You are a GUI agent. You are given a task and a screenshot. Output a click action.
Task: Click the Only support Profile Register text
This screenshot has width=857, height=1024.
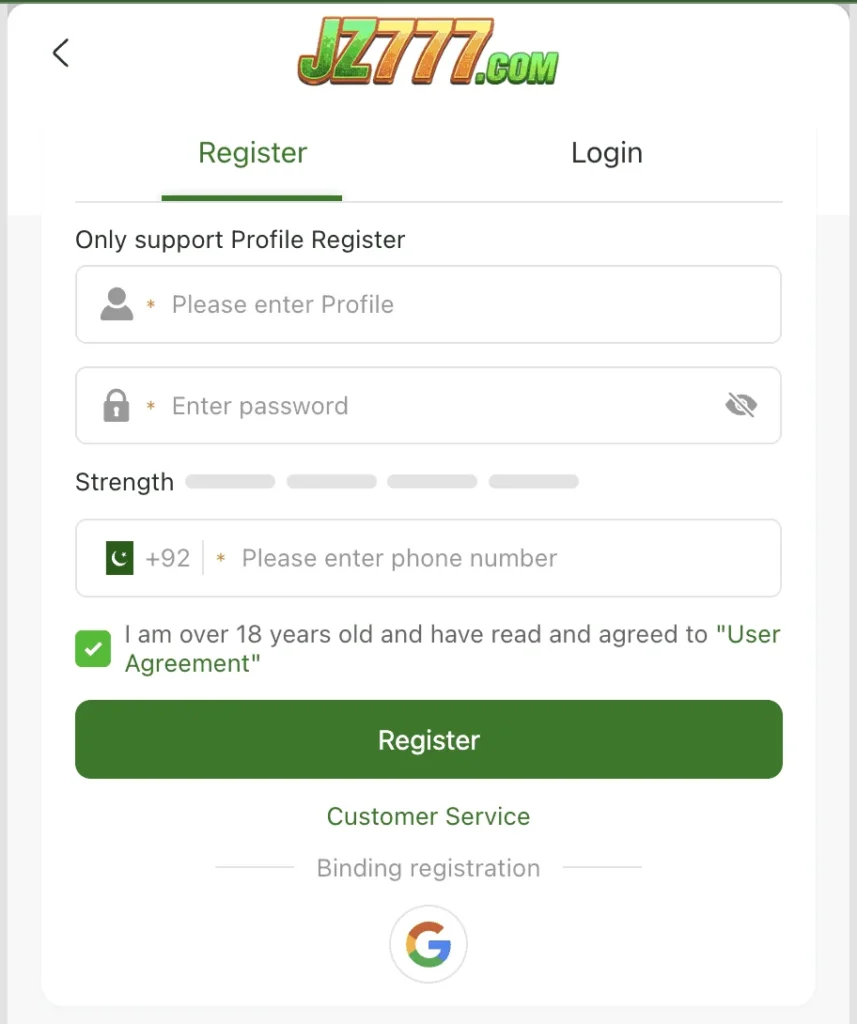click(x=240, y=240)
